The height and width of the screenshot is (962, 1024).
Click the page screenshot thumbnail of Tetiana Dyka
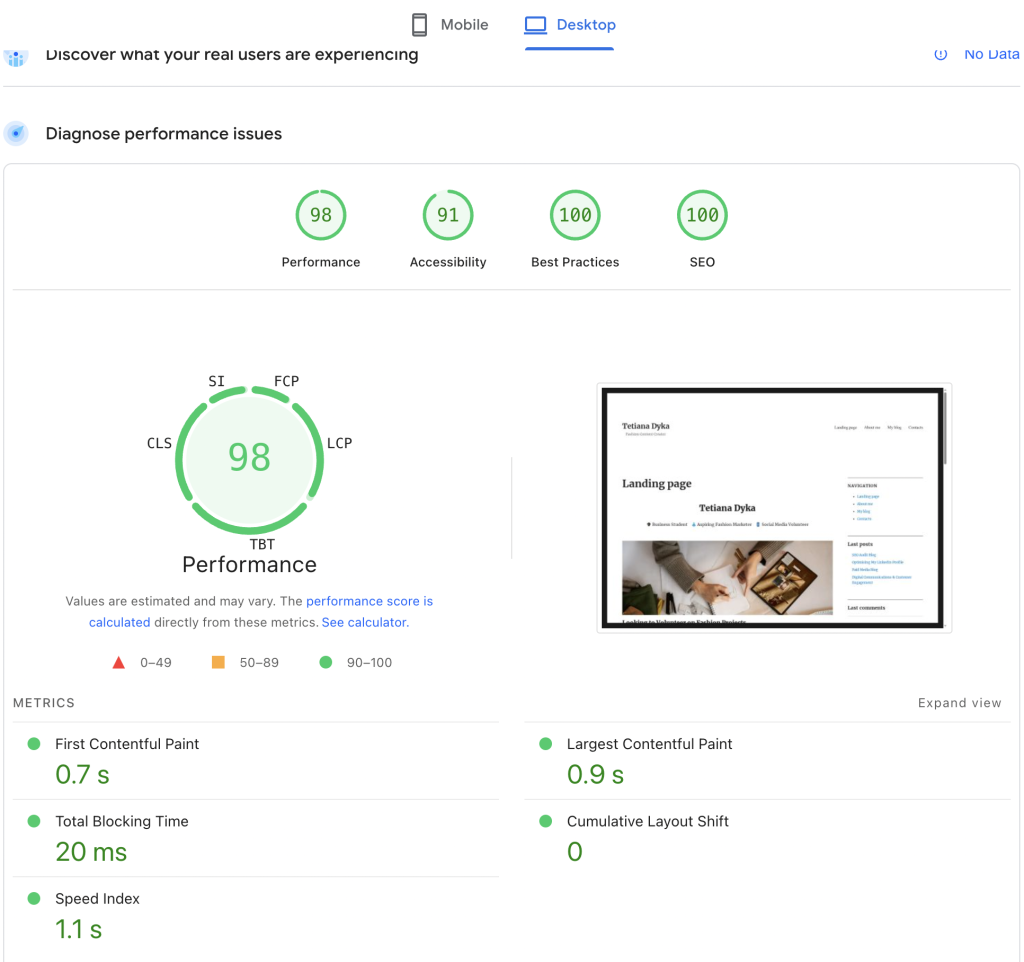point(774,508)
